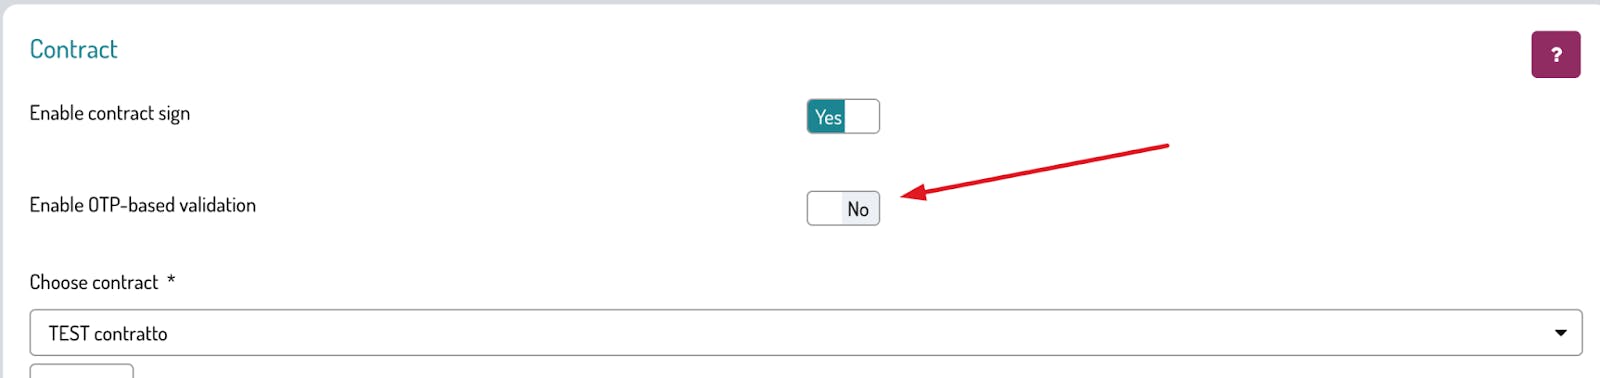Click the teal Yes half of the contract sign toggle
1600x378 pixels.
826,116
